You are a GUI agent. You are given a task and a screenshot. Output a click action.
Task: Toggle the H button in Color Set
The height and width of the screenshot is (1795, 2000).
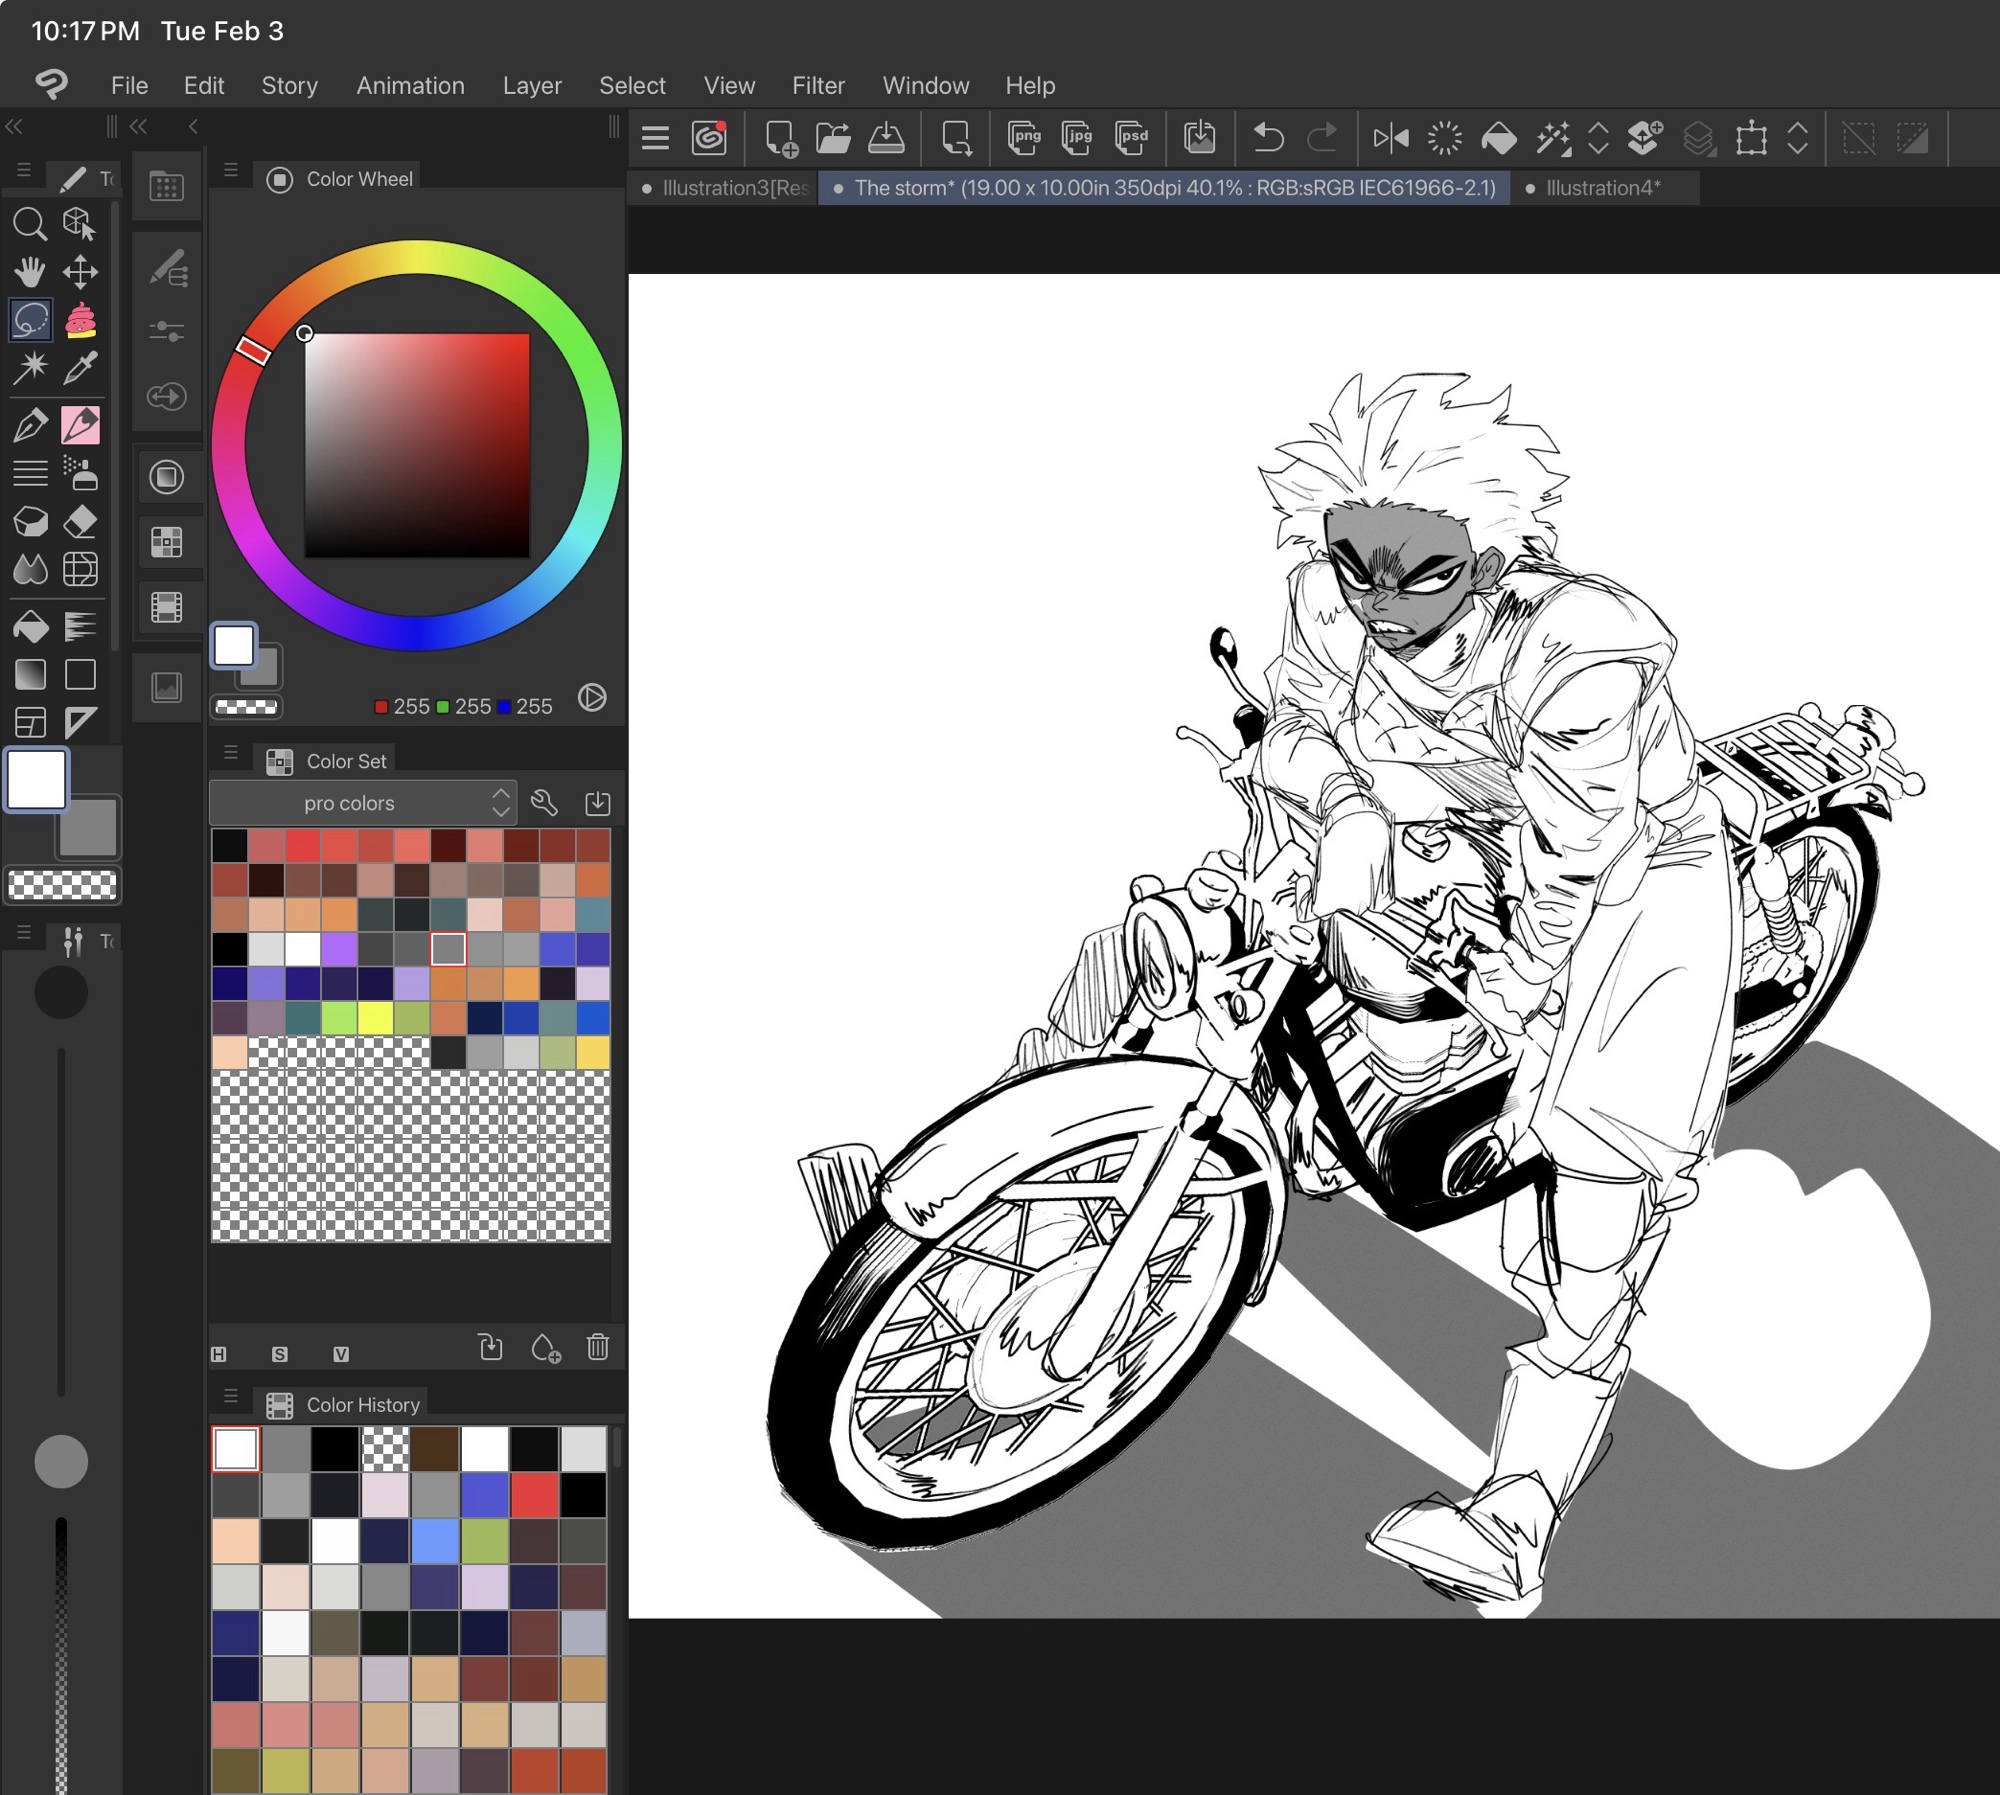tap(219, 1354)
